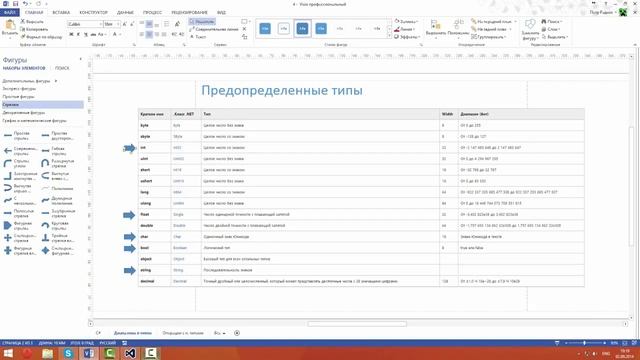Open the All pages (Все) dropdown
640x360 pixels.
[220, 333]
